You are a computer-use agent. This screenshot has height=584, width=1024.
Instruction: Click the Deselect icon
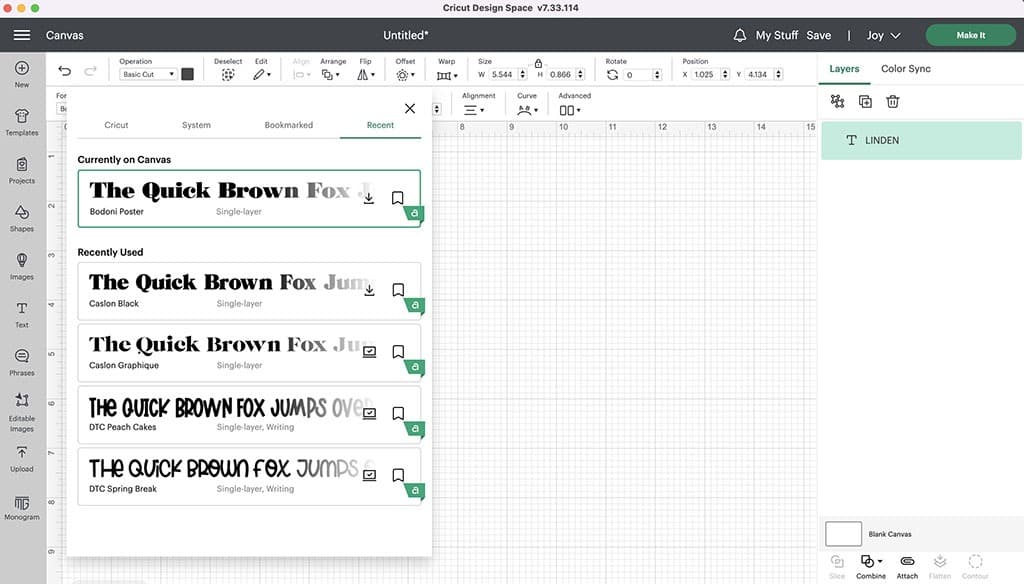pyautogui.click(x=227, y=74)
